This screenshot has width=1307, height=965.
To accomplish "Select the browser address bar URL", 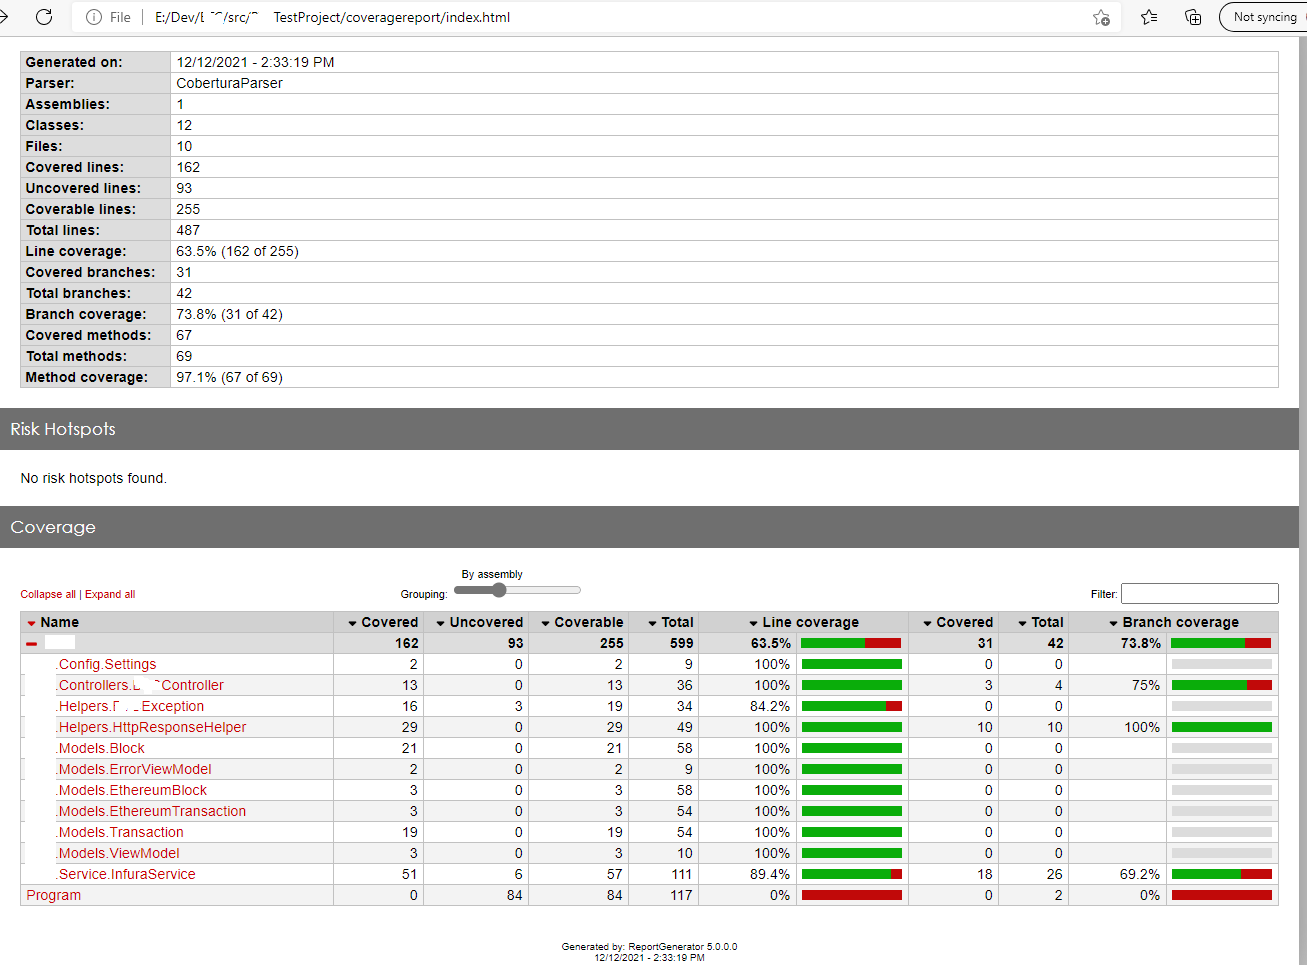I will (332, 17).
